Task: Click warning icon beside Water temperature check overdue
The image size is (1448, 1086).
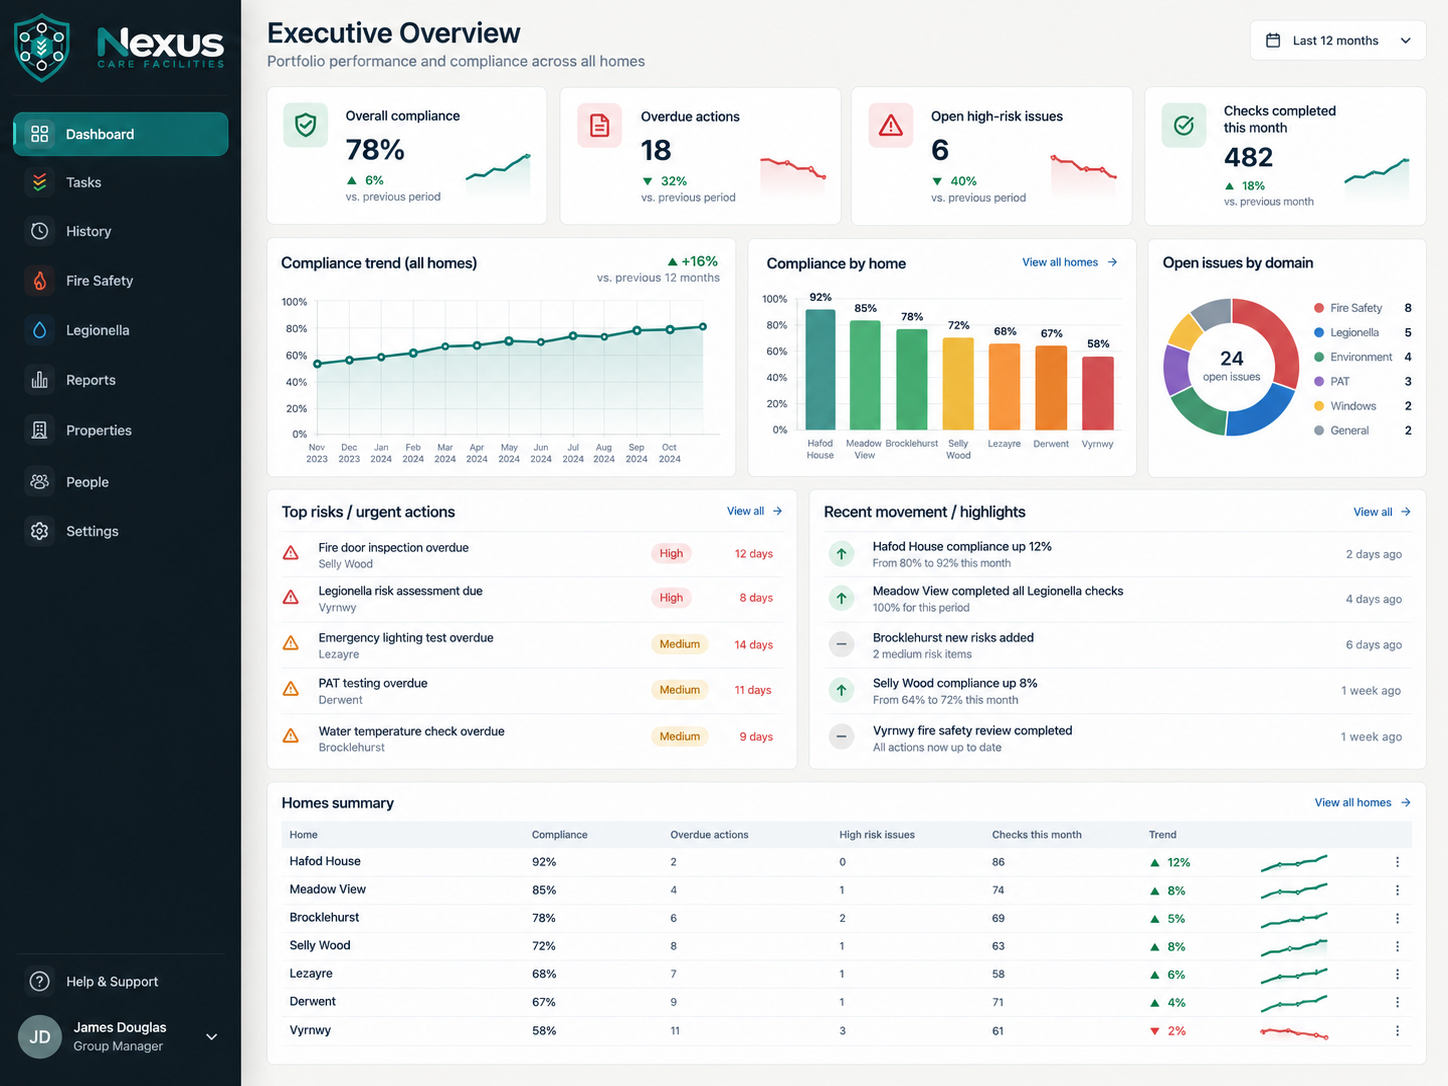Action: coord(291,736)
